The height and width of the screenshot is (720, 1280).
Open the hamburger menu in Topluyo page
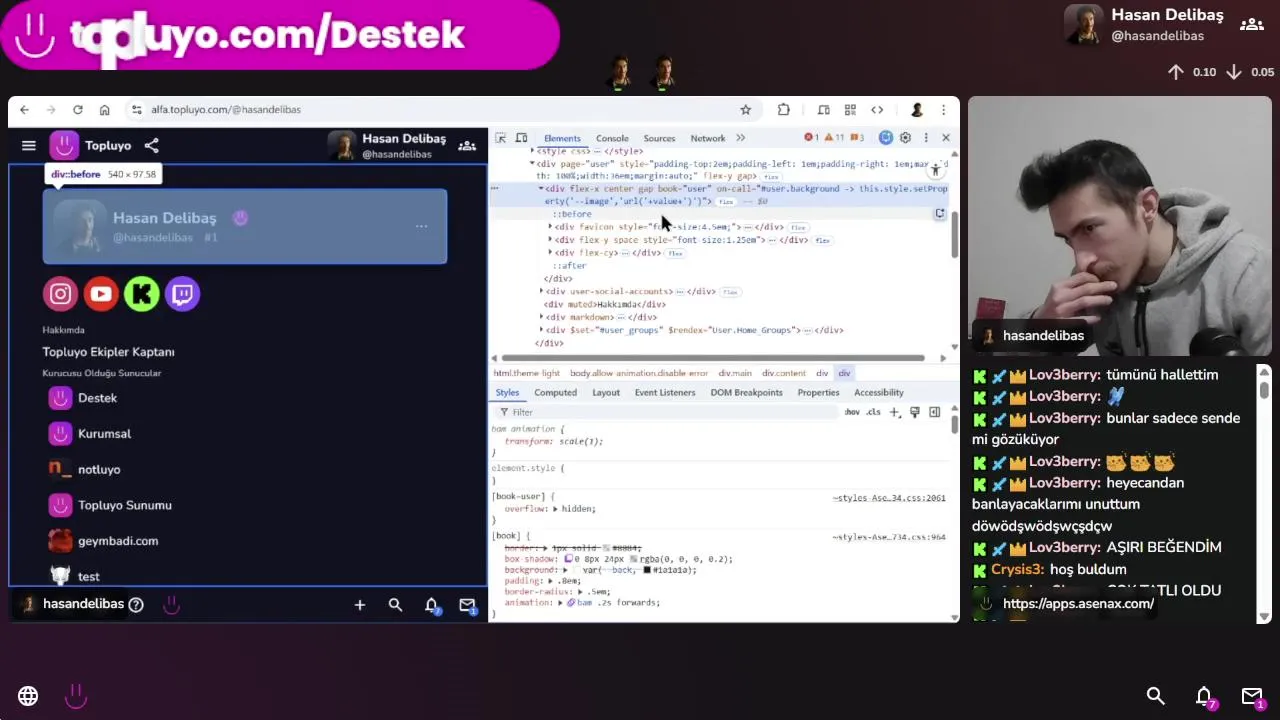[x=28, y=146]
